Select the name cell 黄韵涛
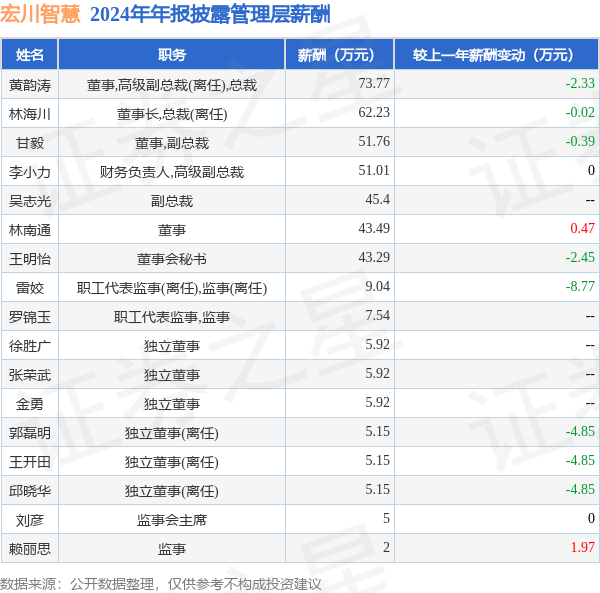 click(x=29, y=85)
